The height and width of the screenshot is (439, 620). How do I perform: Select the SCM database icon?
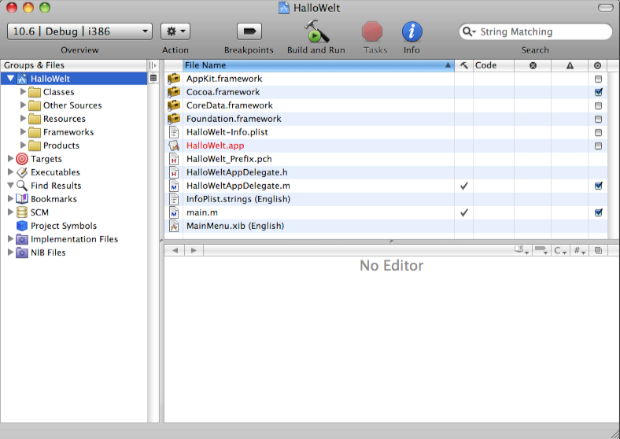[x=22, y=212]
